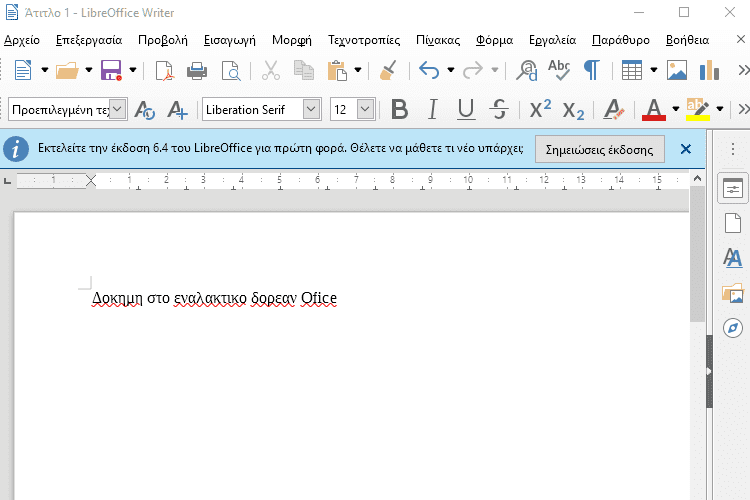The height and width of the screenshot is (500, 750).
Task: Open the sidebar Navigator compass icon
Action: click(732, 328)
